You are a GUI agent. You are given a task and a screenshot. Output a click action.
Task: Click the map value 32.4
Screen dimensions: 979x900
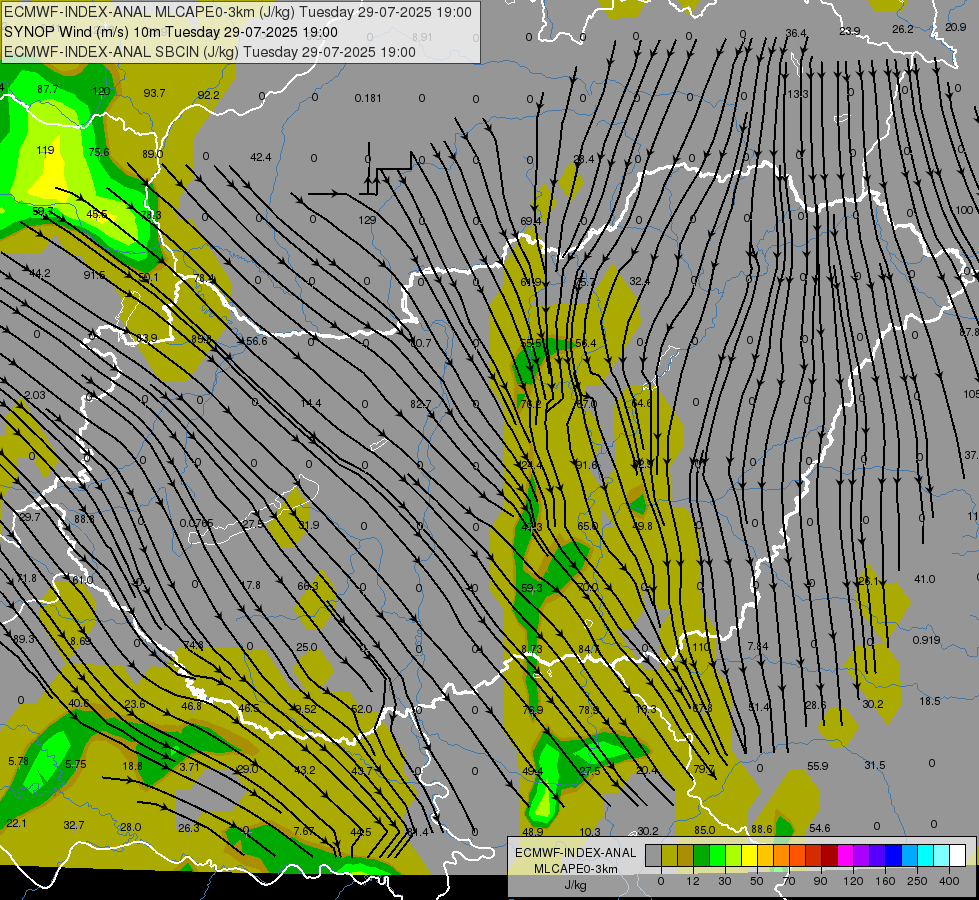(x=639, y=281)
